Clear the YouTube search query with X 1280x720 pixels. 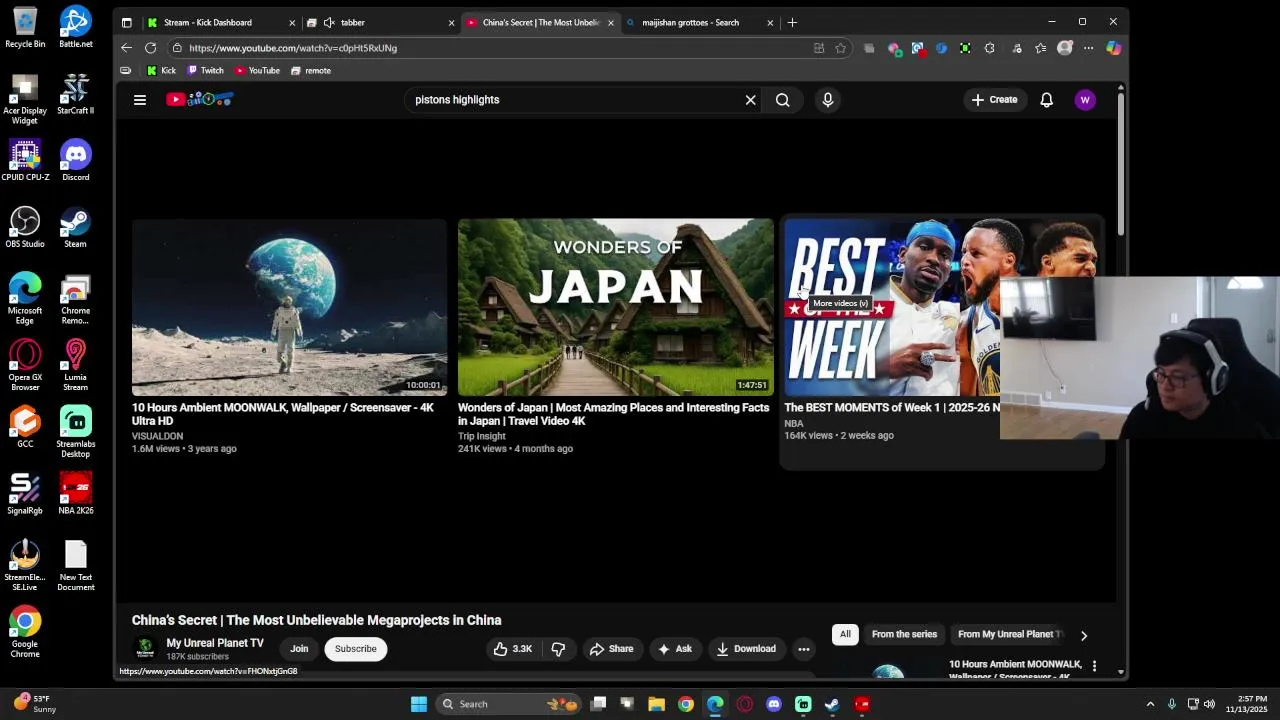[750, 100]
